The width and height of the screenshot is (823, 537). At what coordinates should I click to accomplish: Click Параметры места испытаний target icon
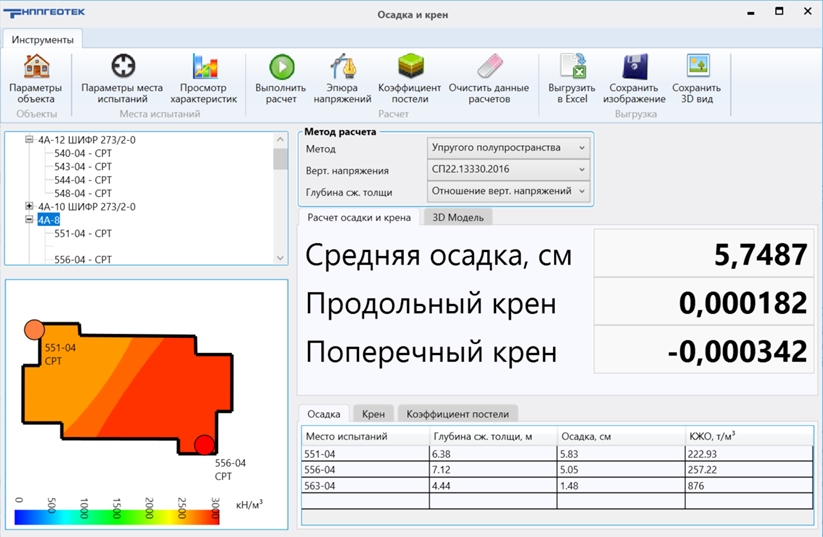click(x=122, y=68)
